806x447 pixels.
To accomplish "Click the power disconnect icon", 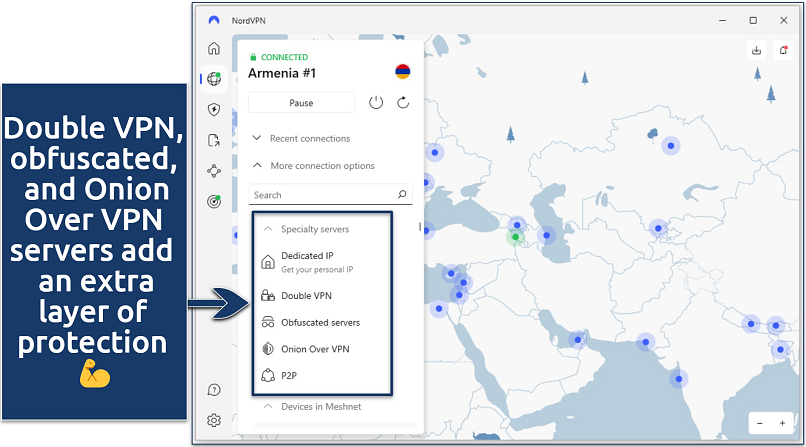I will point(376,102).
